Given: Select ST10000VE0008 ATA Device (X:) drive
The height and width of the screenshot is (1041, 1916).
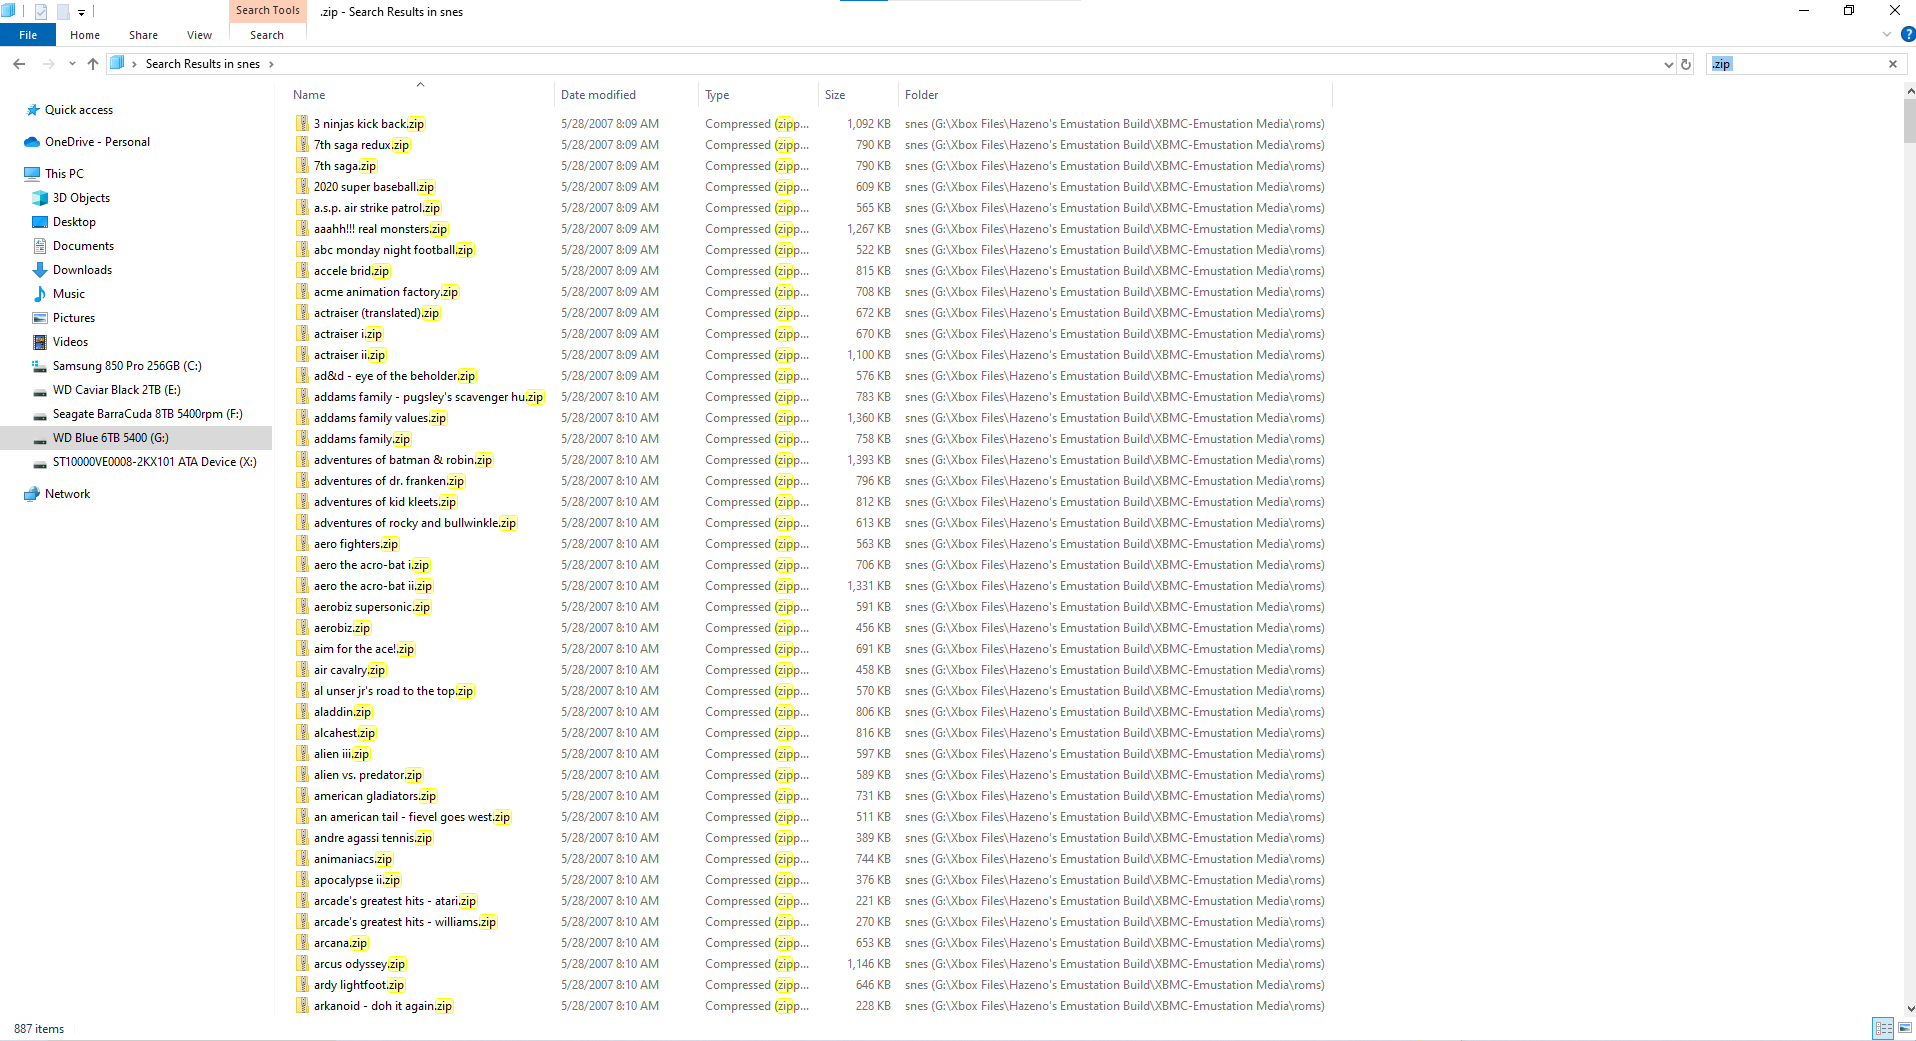Looking at the screenshot, I should (154, 462).
